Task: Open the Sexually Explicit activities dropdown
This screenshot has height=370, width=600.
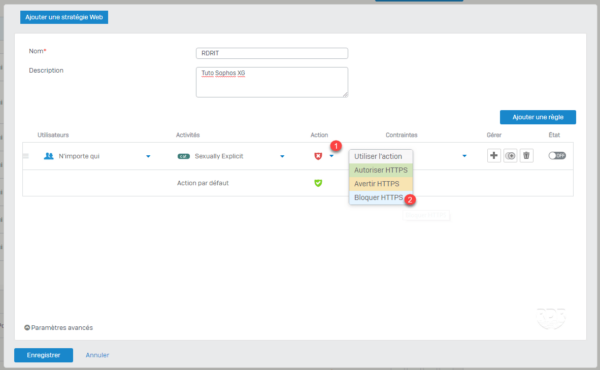Action: point(282,156)
